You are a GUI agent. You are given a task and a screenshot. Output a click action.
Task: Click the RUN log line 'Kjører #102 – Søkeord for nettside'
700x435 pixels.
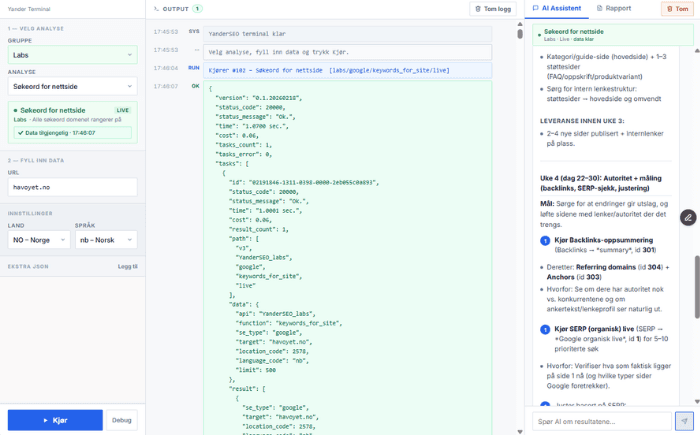click(x=347, y=71)
